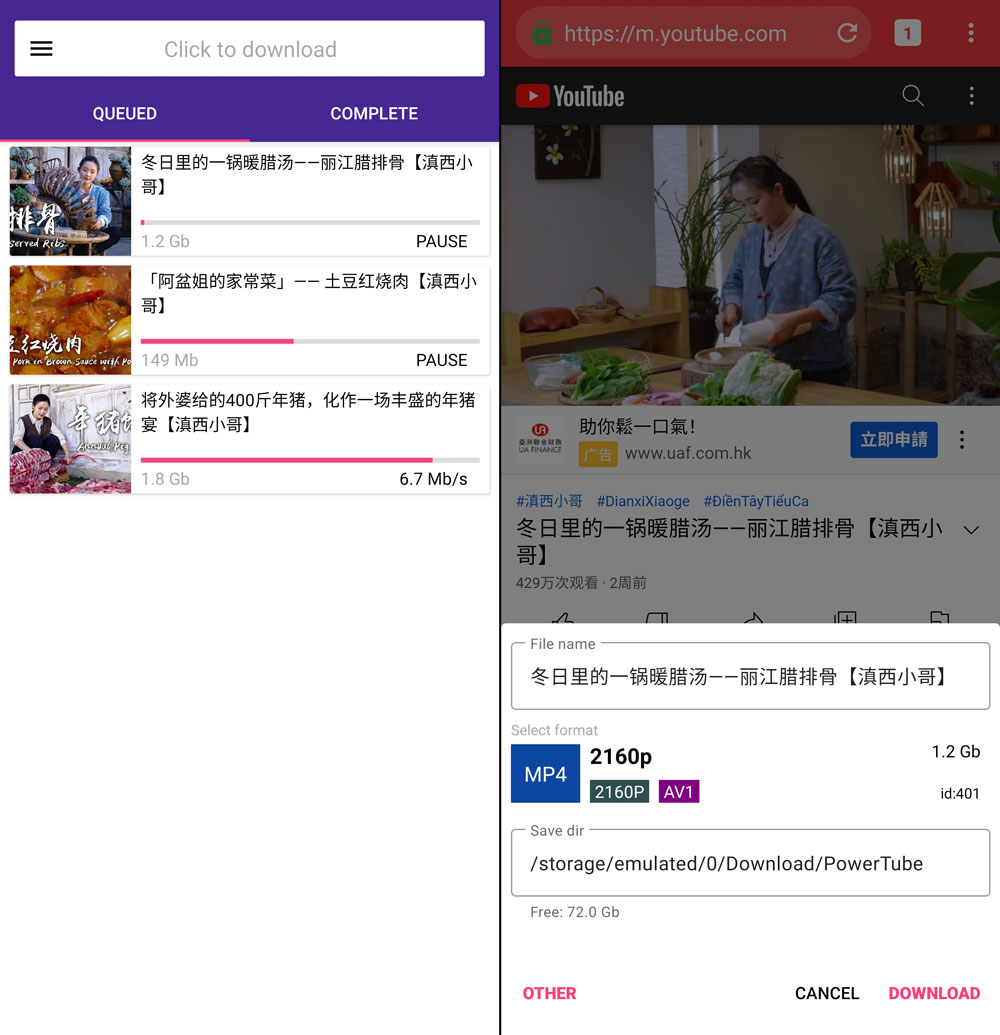Open the browser three-dot menu
The height and width of the screenshot is (1035, 1000).
click(971, 33)
